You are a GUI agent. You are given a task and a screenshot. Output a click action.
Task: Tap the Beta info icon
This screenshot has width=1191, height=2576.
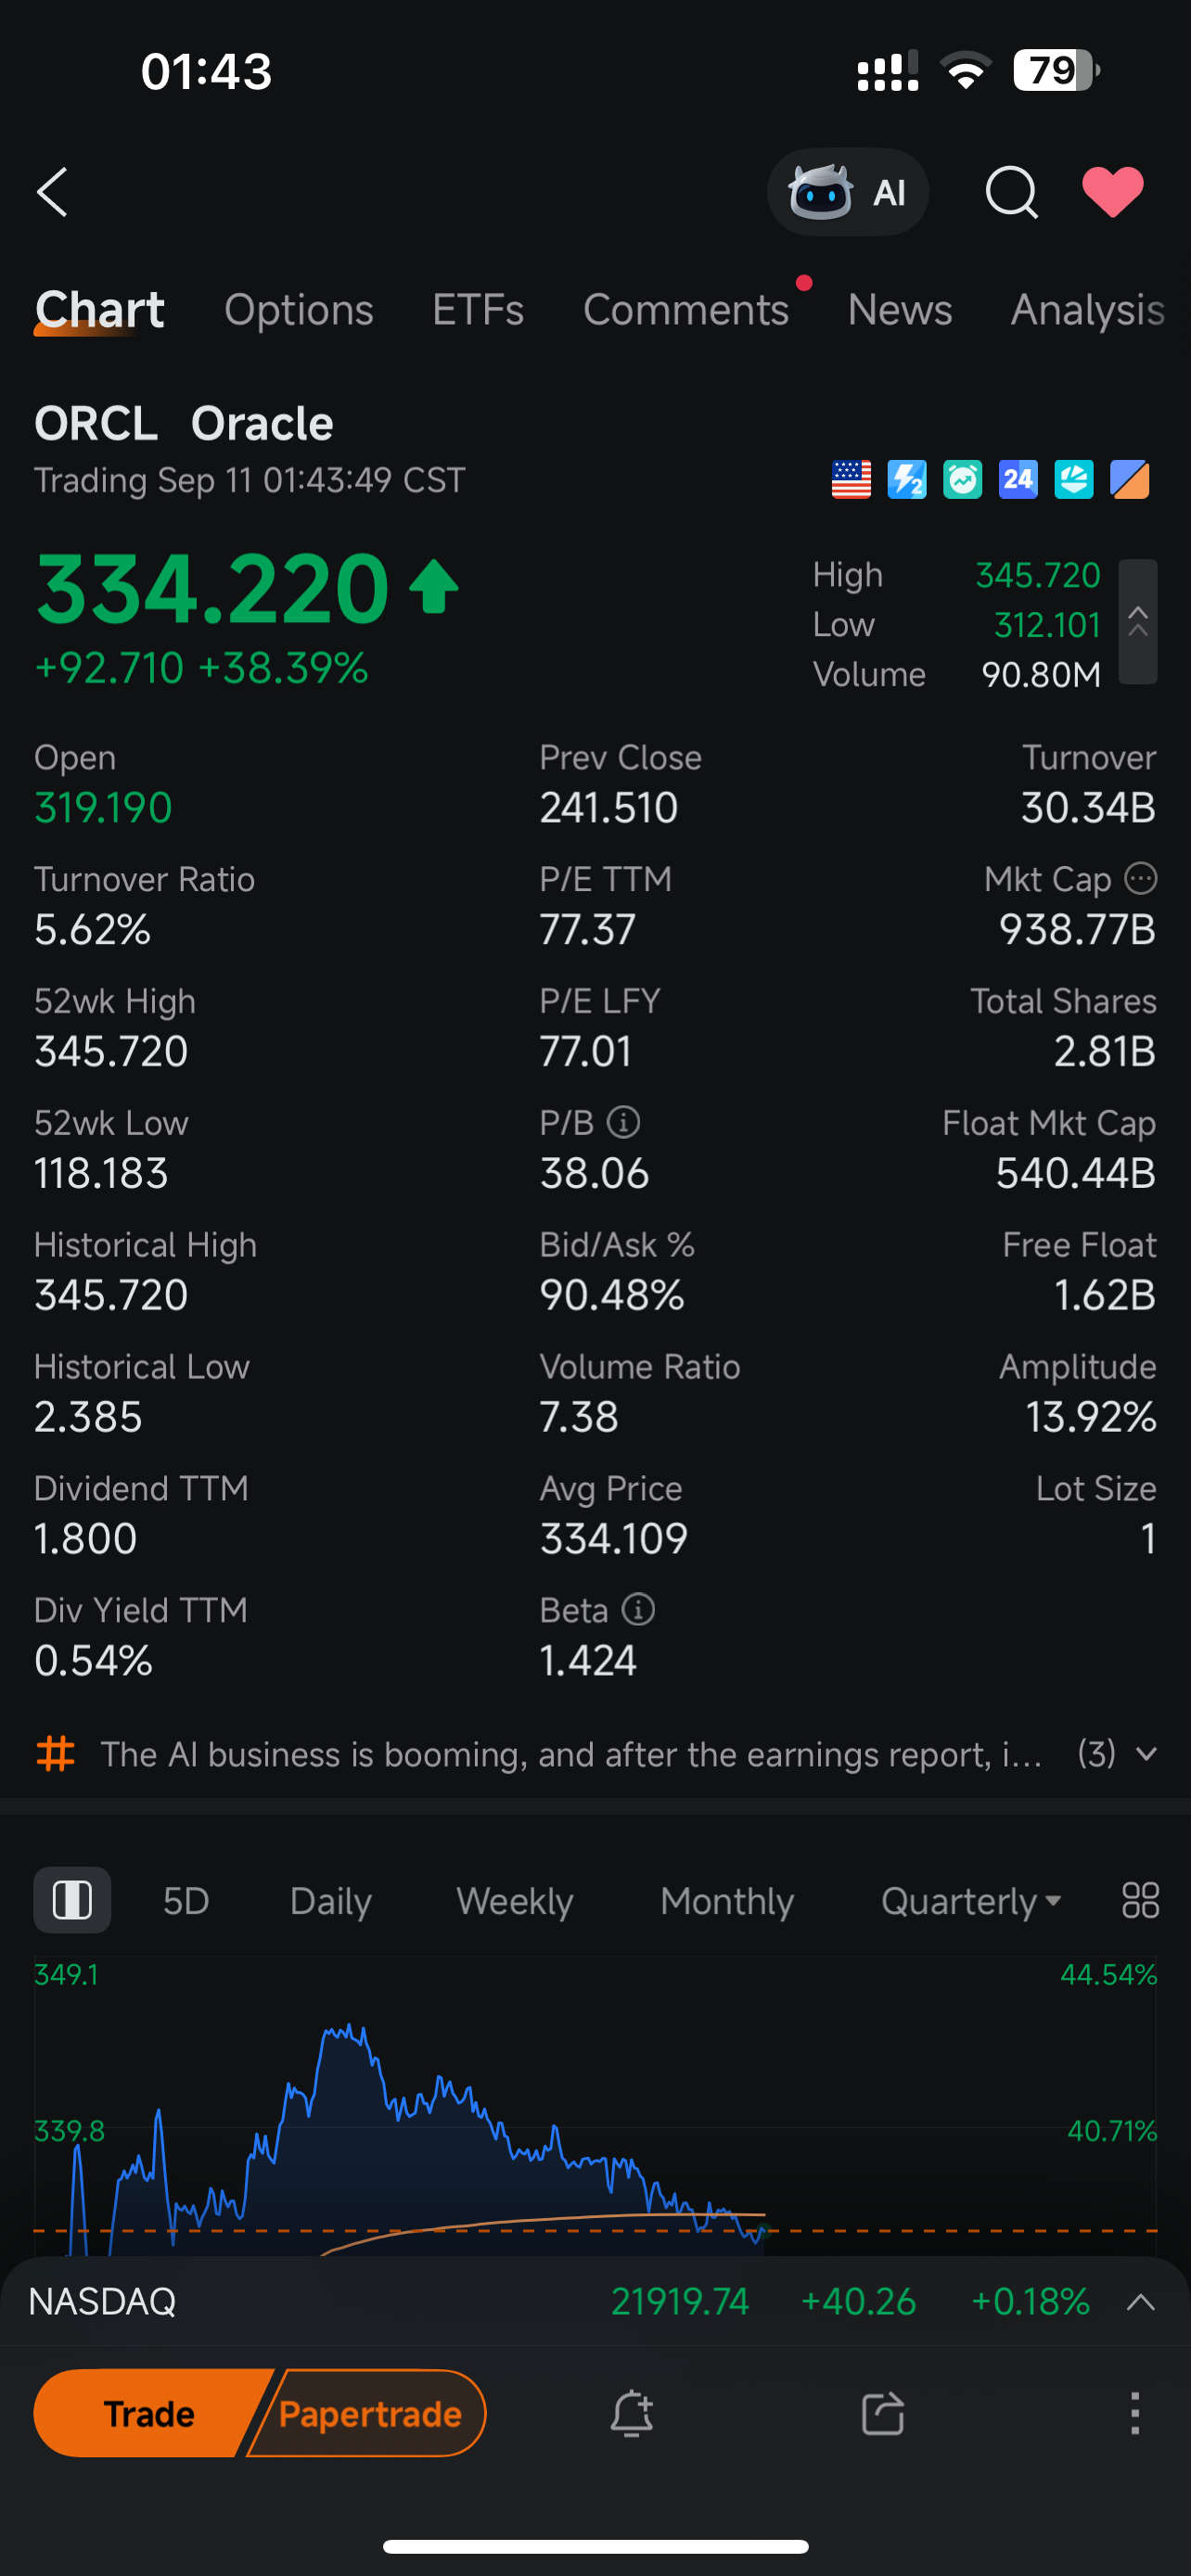638,1610
